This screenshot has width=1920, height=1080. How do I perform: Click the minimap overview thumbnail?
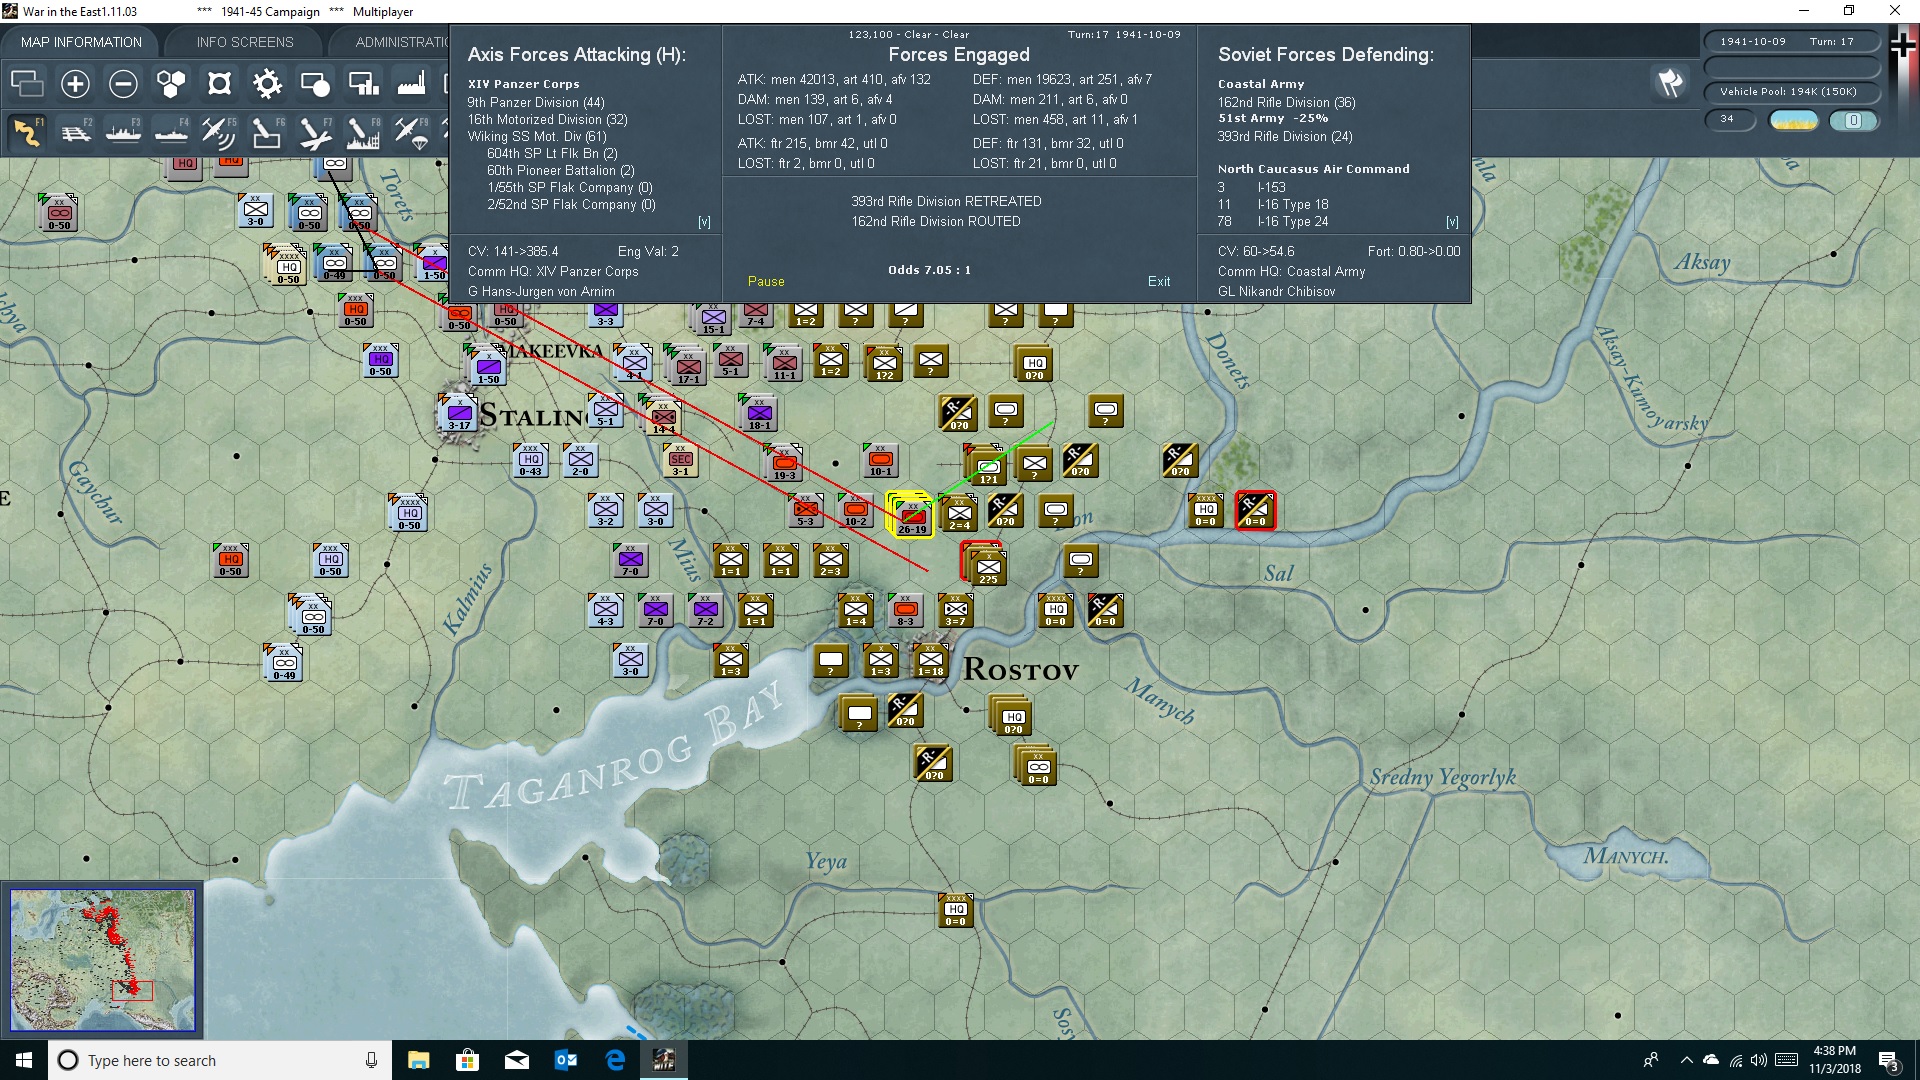pos(102,960)
